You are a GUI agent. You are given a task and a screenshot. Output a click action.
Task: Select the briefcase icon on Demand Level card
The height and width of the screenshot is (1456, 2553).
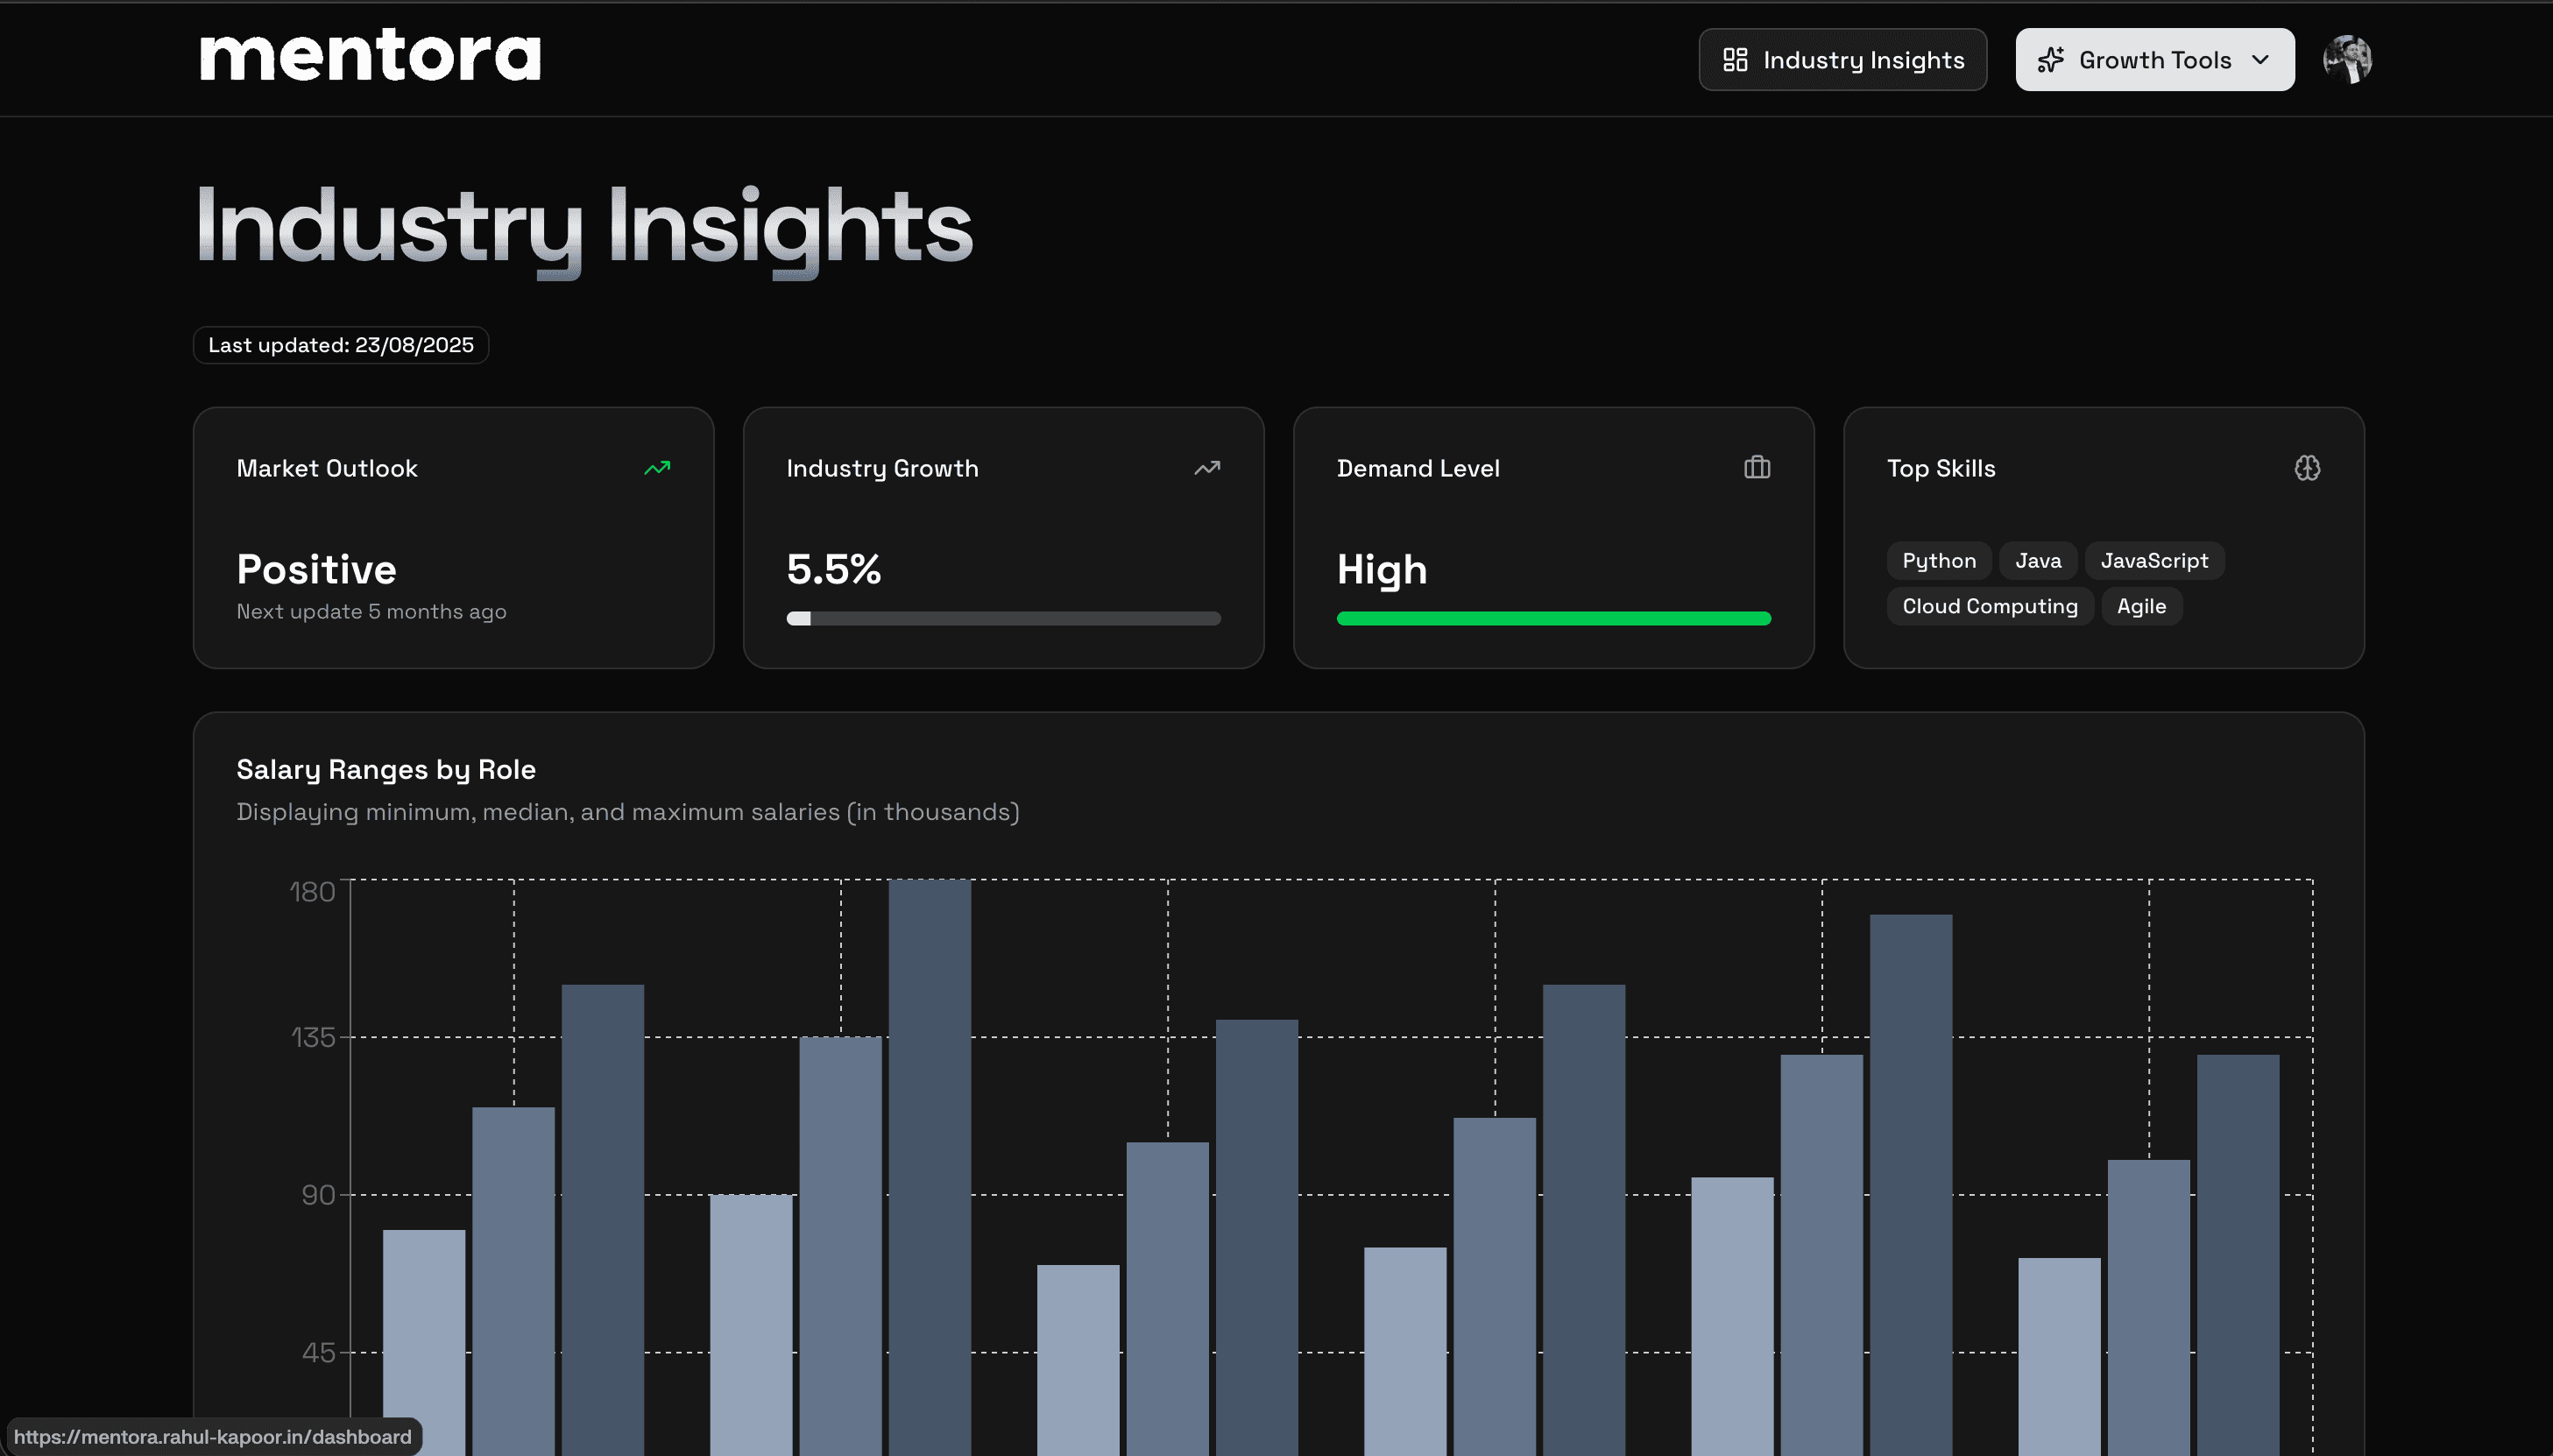(1757, 467)
